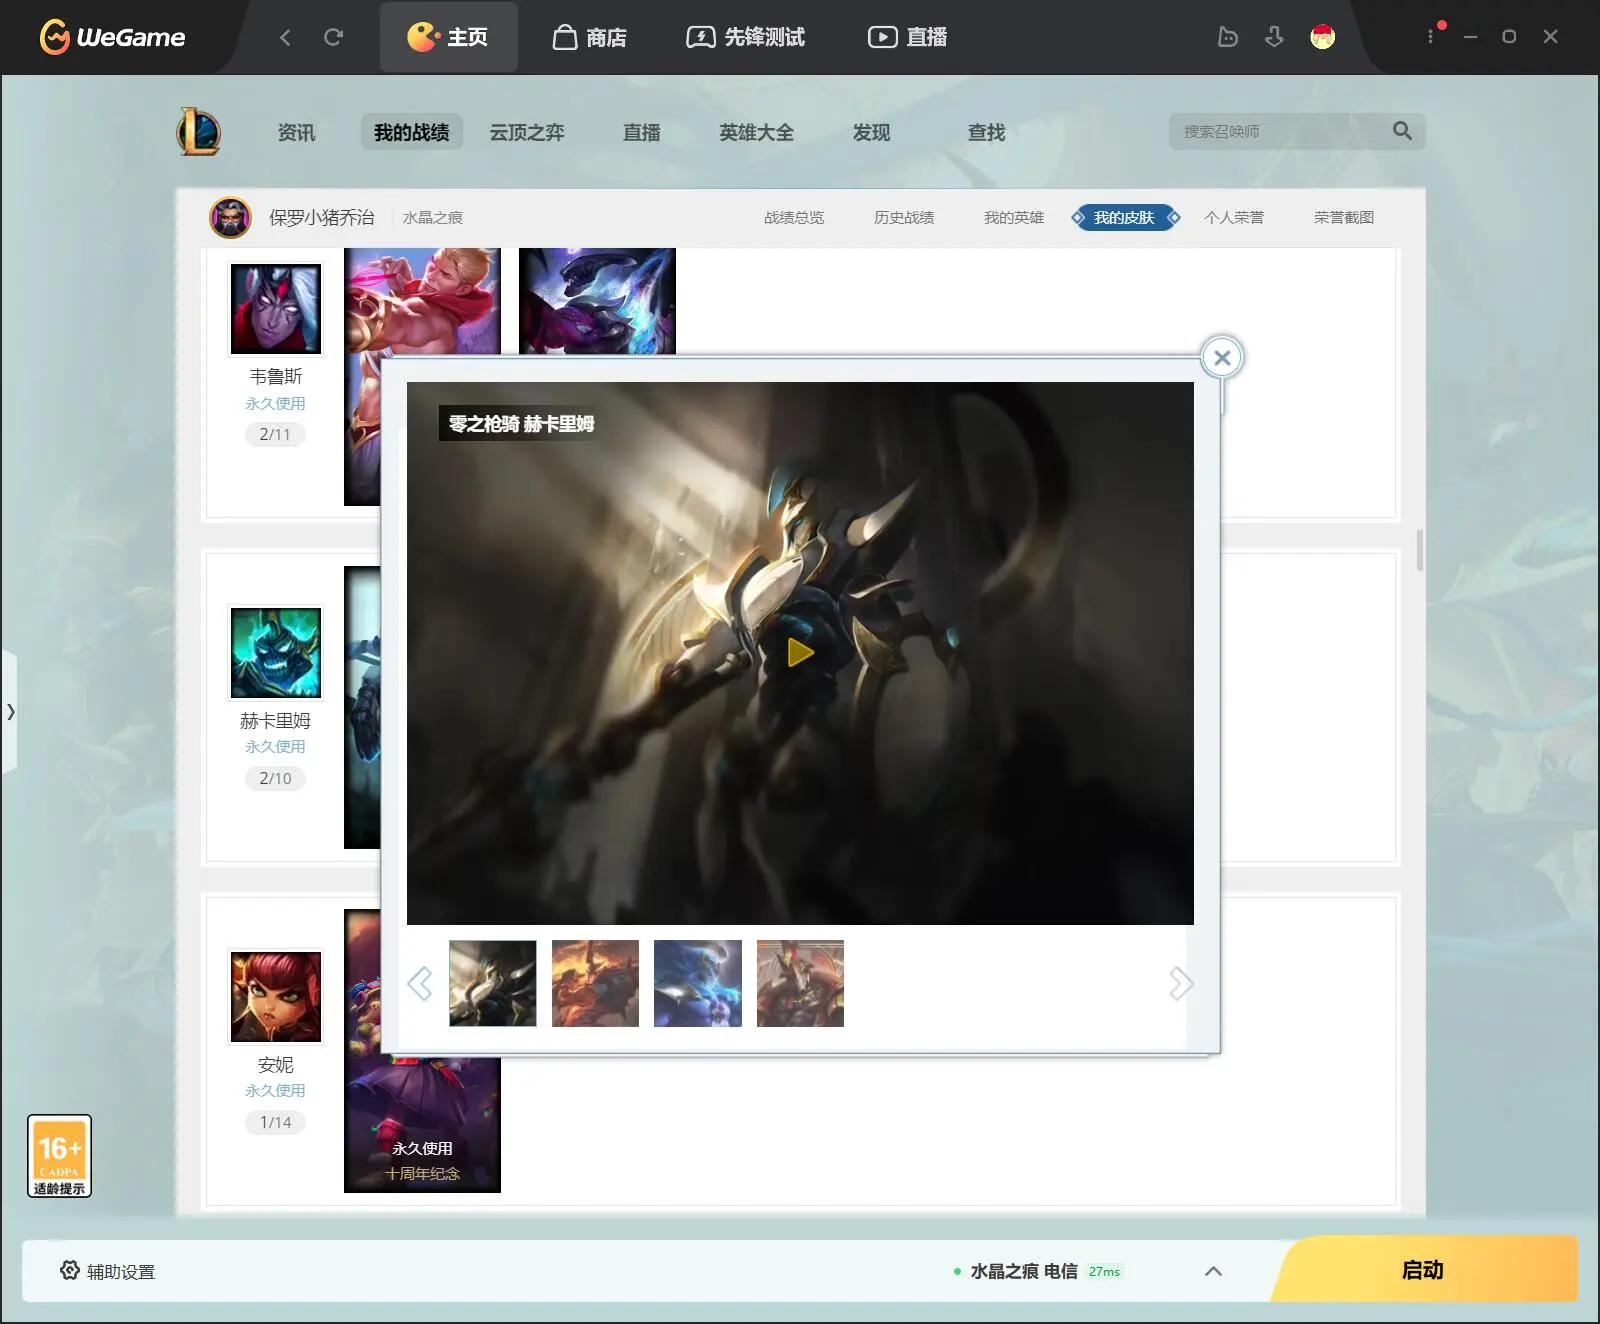Viewport: 1600px width, 1324px height.
Task: Open 发现 section
Action: coord(871,132)
